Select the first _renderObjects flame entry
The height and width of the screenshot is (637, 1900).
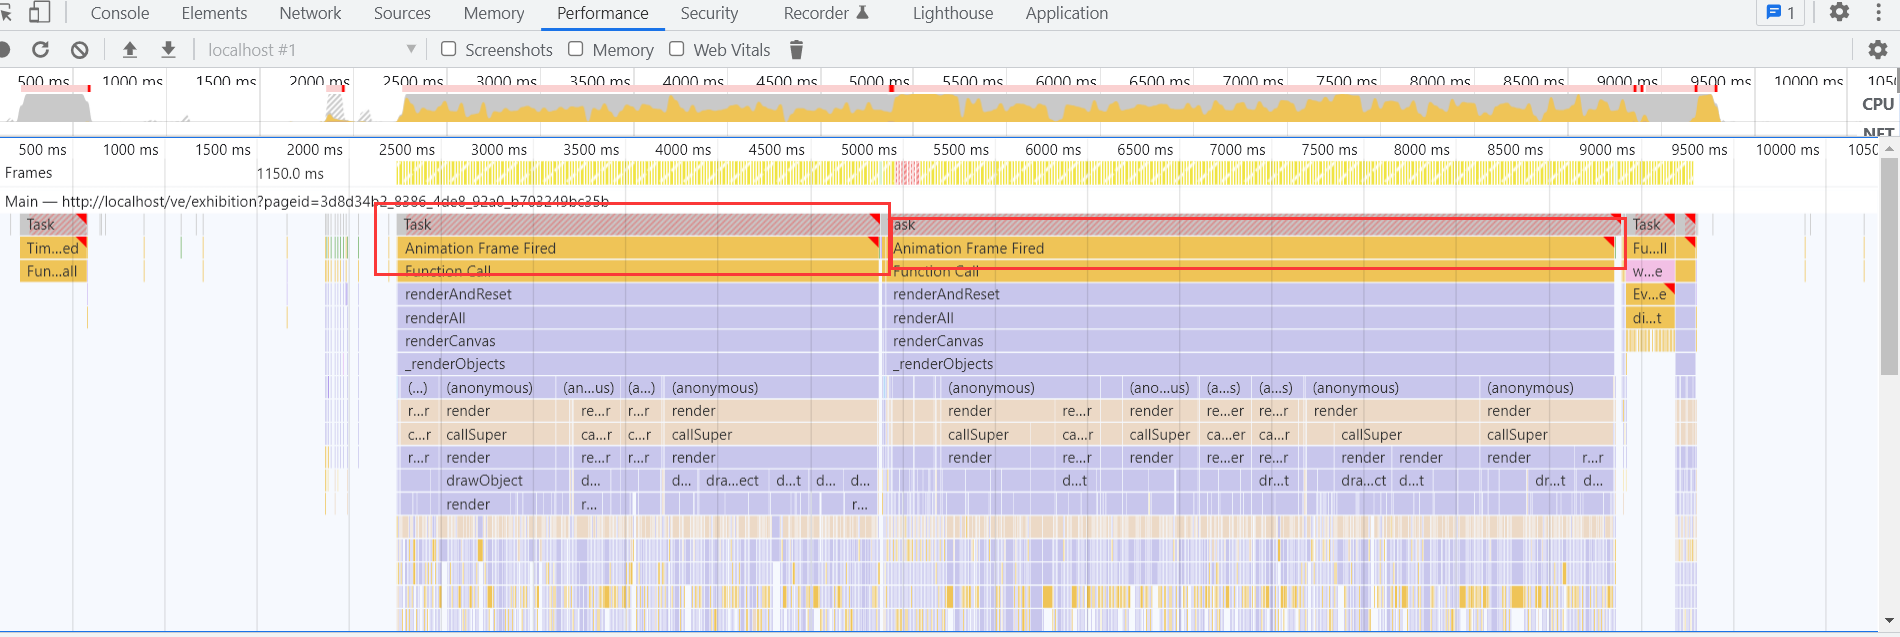638,364
